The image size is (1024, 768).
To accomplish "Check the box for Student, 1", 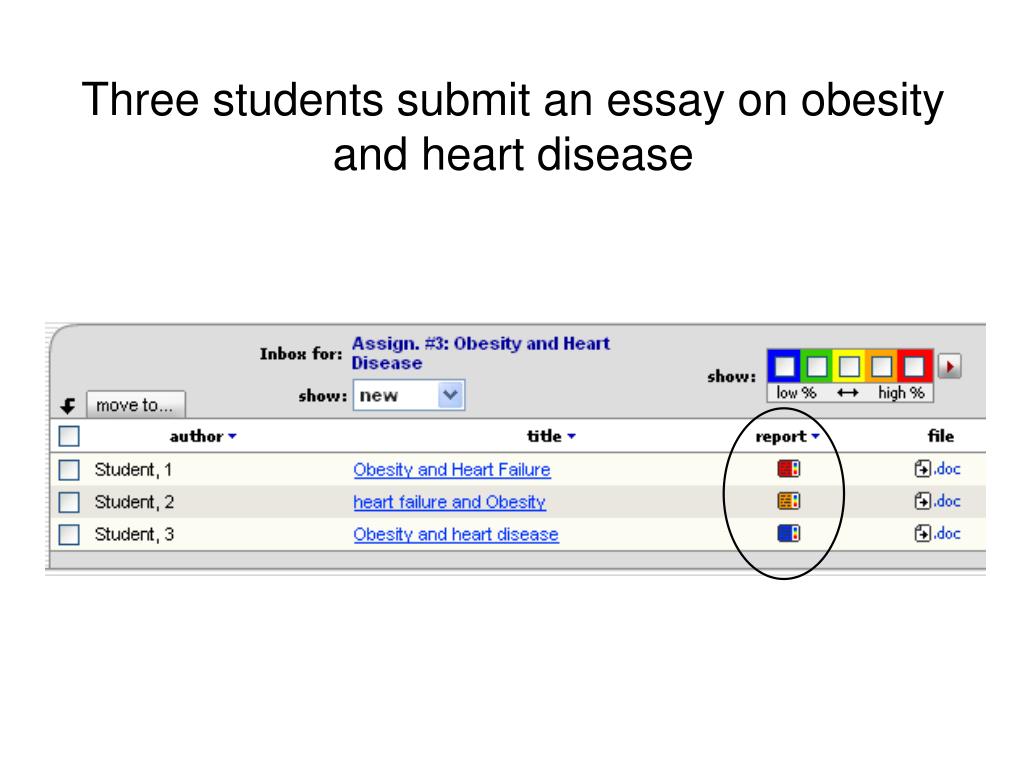I will click(69, 470).
